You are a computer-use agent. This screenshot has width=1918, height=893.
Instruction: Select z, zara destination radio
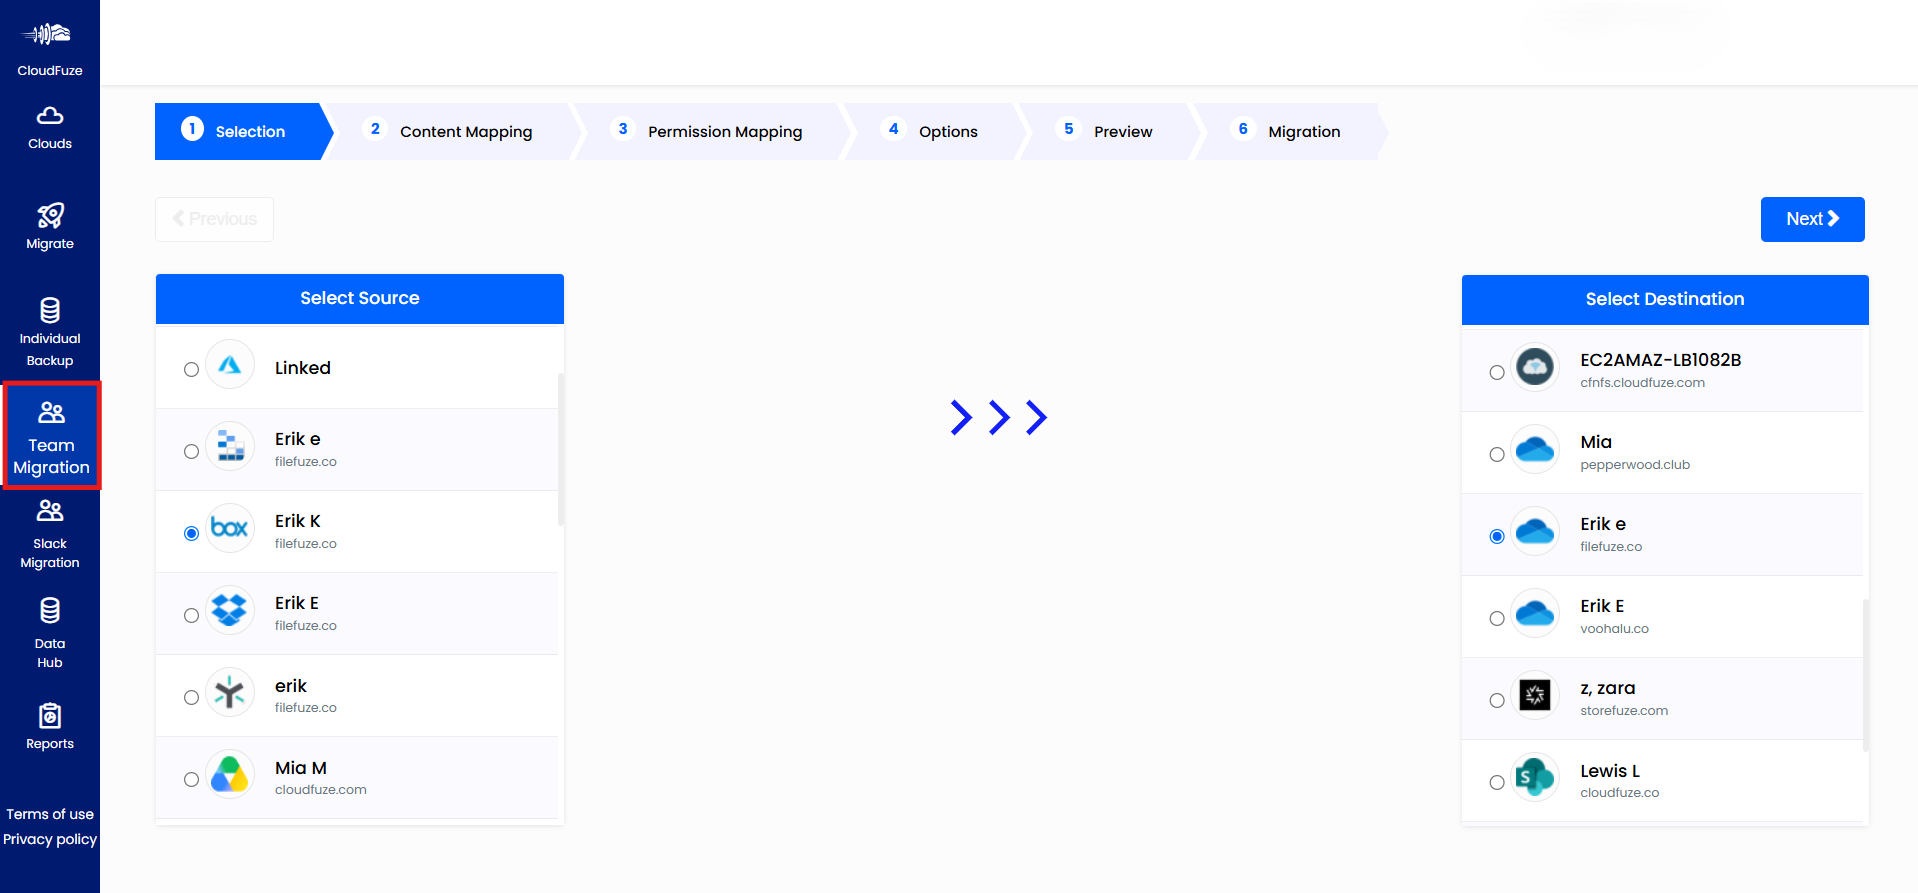pyautogui.click(x=1497, y=700)
